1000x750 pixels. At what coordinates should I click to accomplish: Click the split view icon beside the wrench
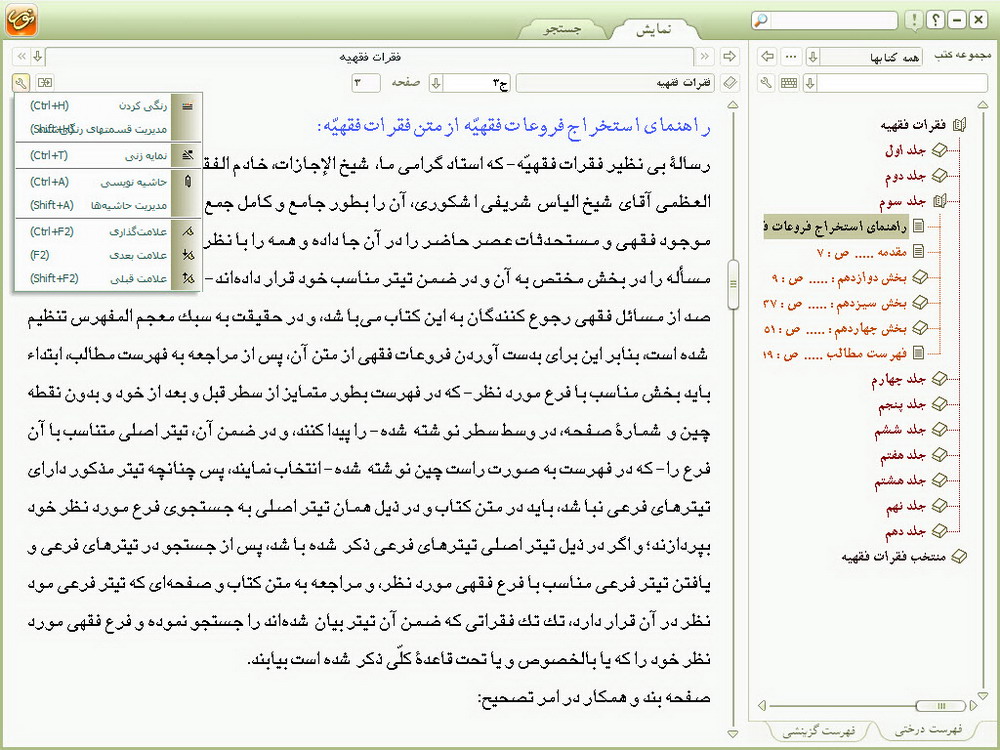click(x=45, y=82)
